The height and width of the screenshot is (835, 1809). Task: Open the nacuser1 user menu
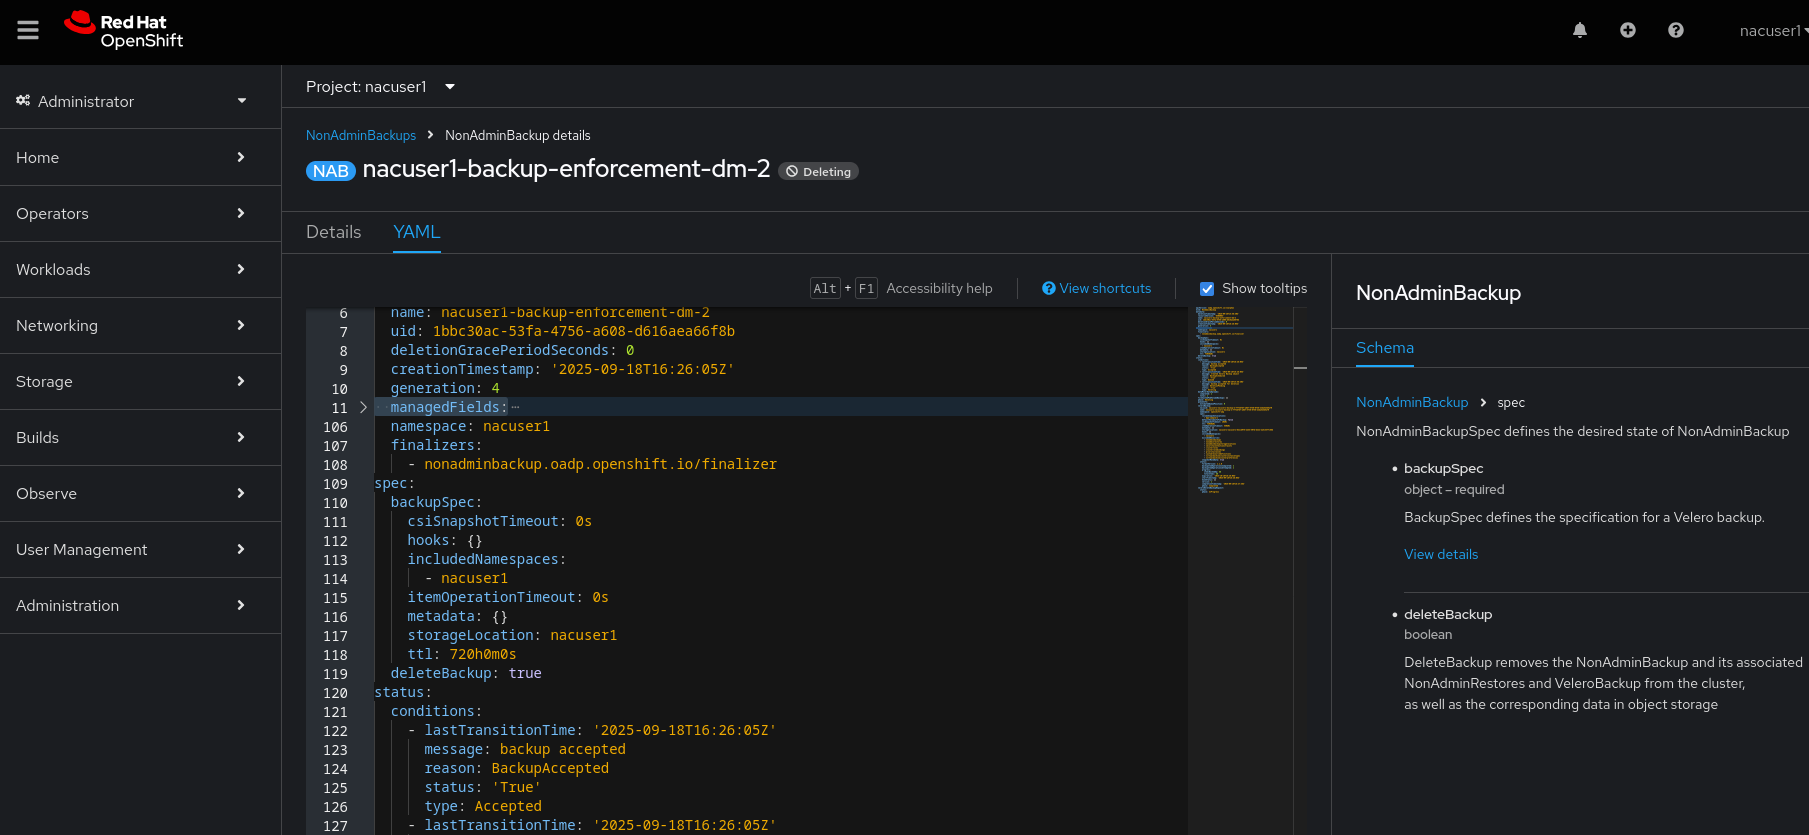pyautogui.click(x=1772, y=31)
